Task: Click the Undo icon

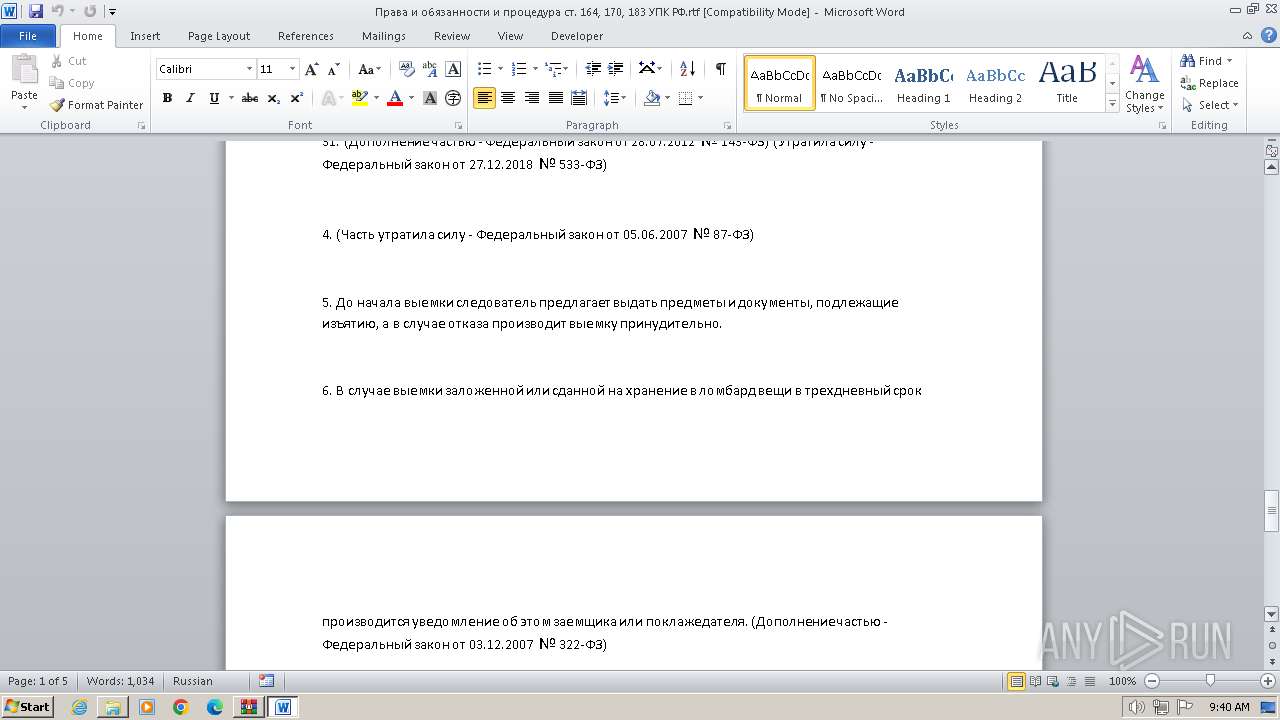Action: coord(57,11)
